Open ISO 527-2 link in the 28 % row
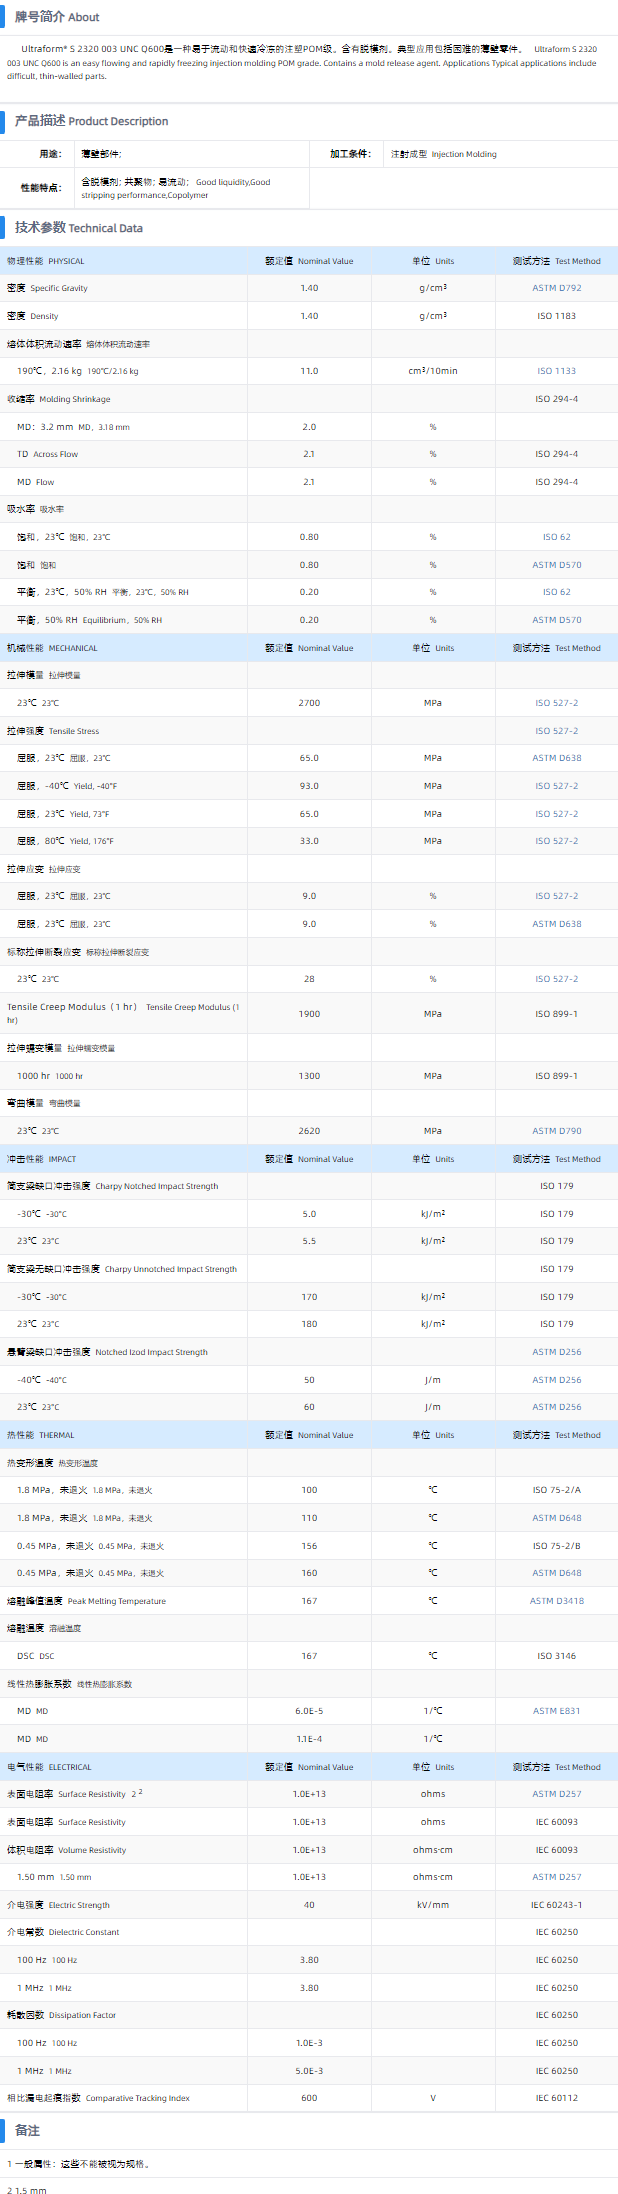 click(556, 979)
